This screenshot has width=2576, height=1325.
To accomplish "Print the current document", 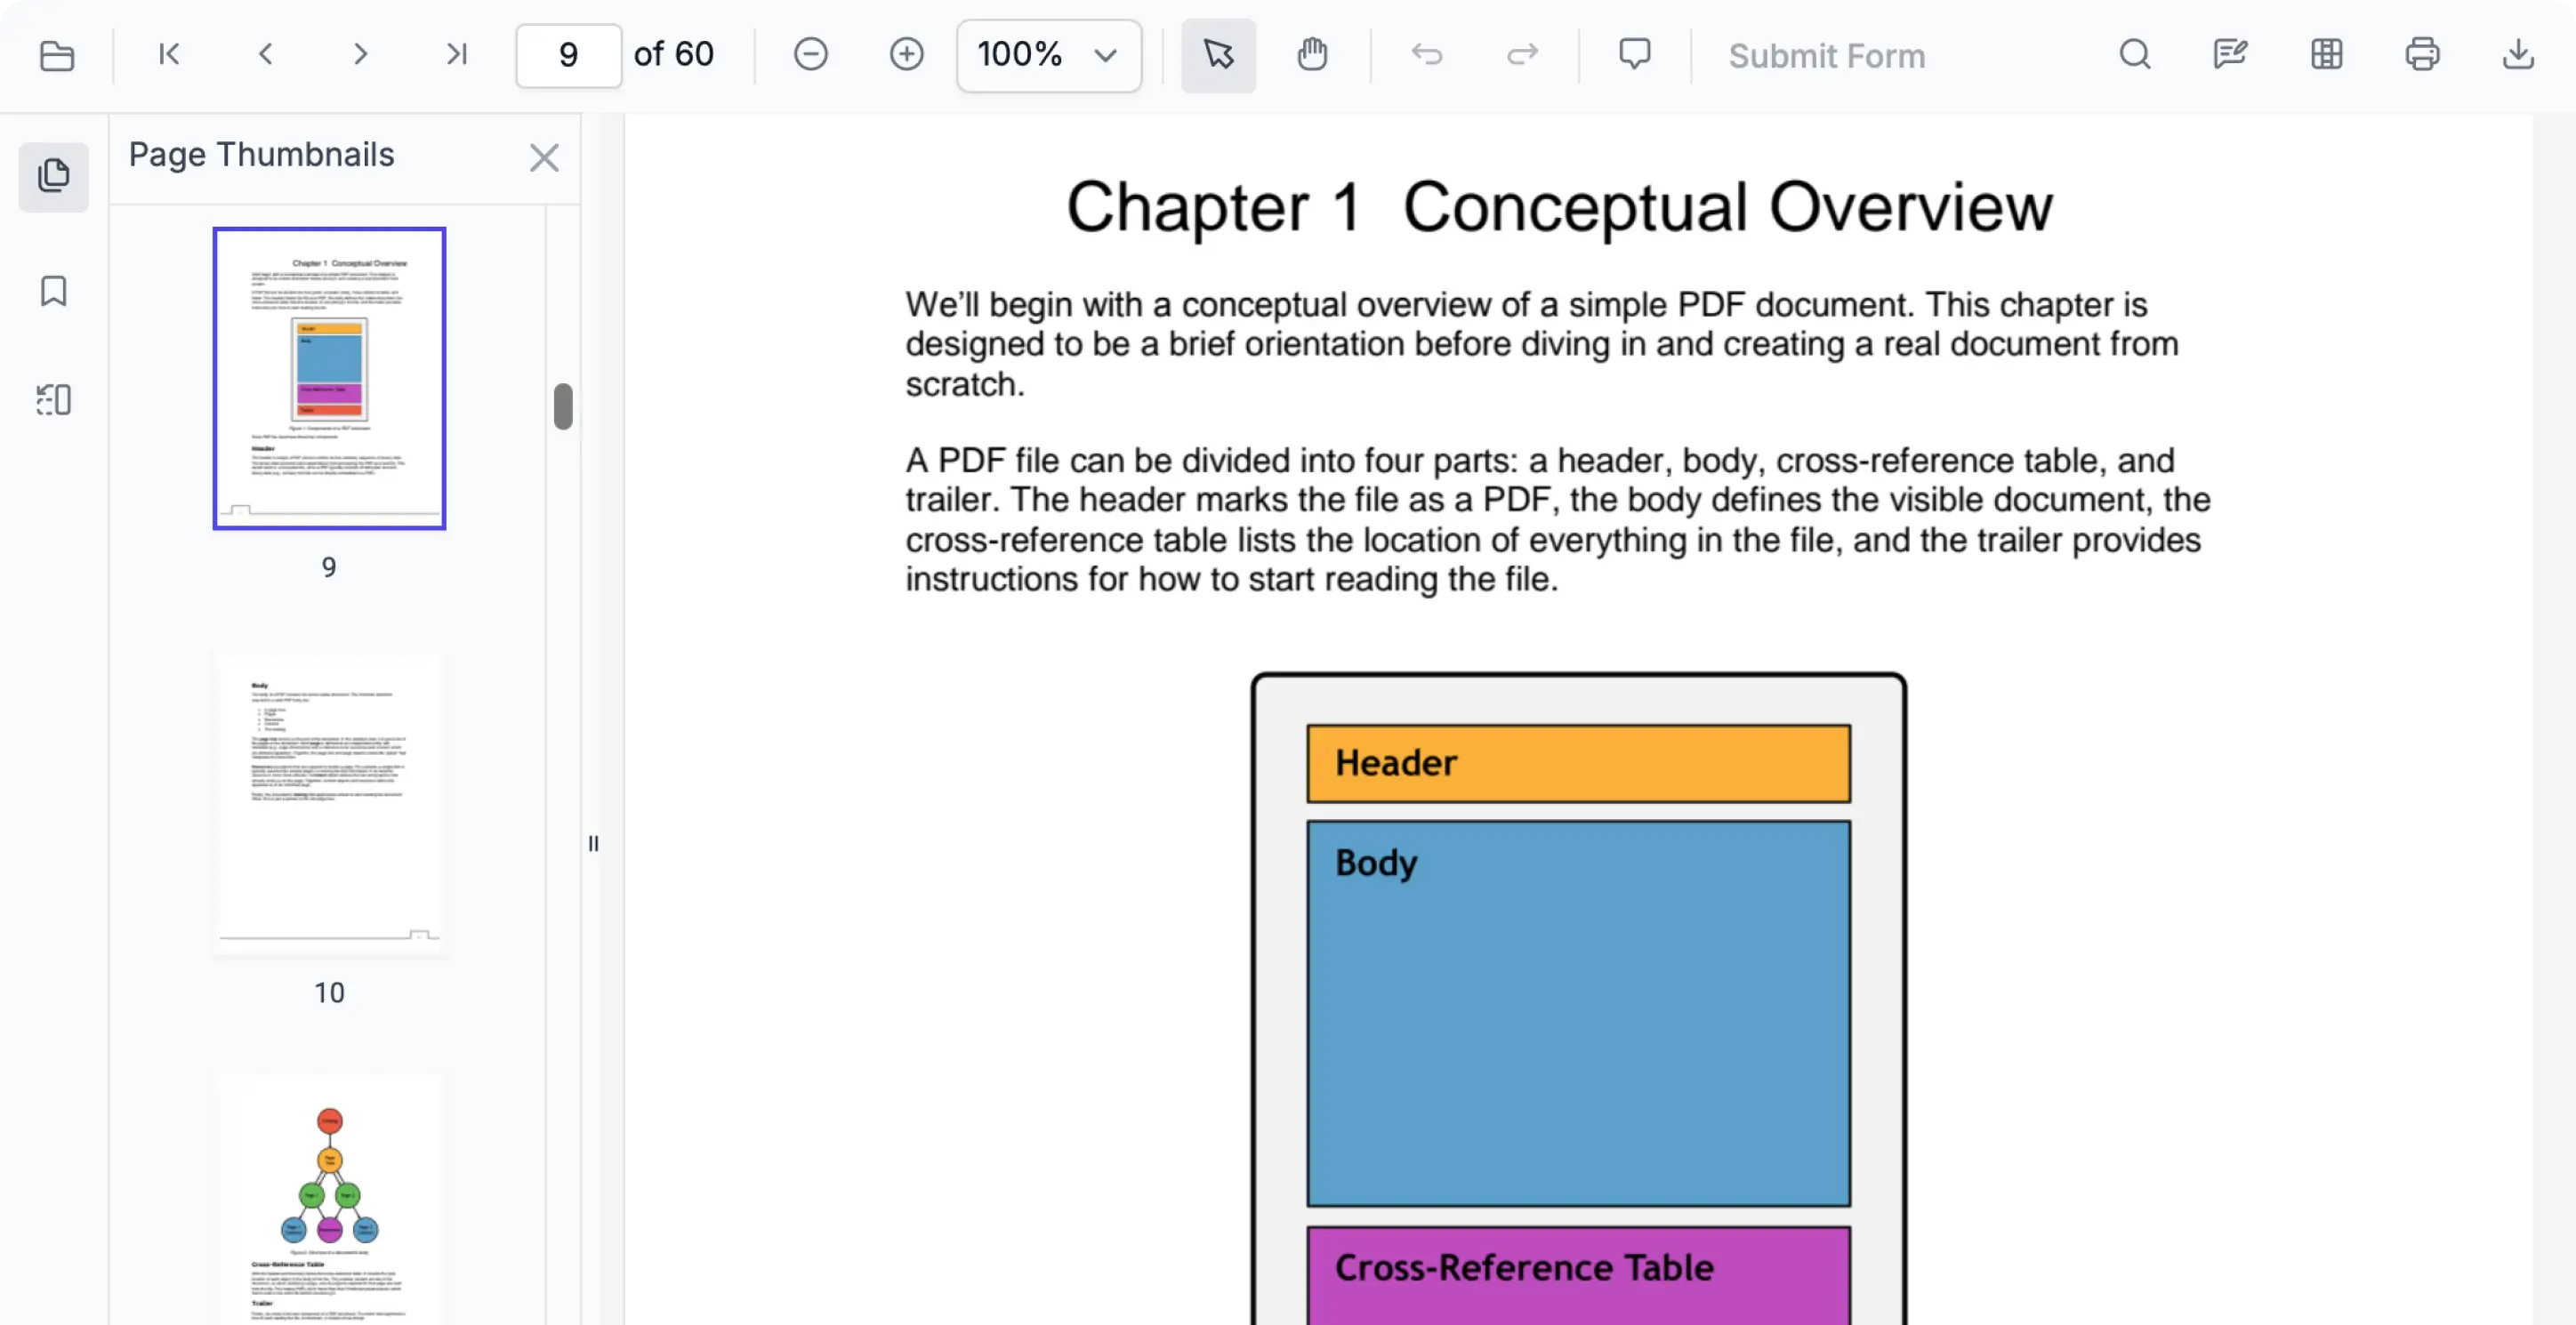I will (2423, 54).
